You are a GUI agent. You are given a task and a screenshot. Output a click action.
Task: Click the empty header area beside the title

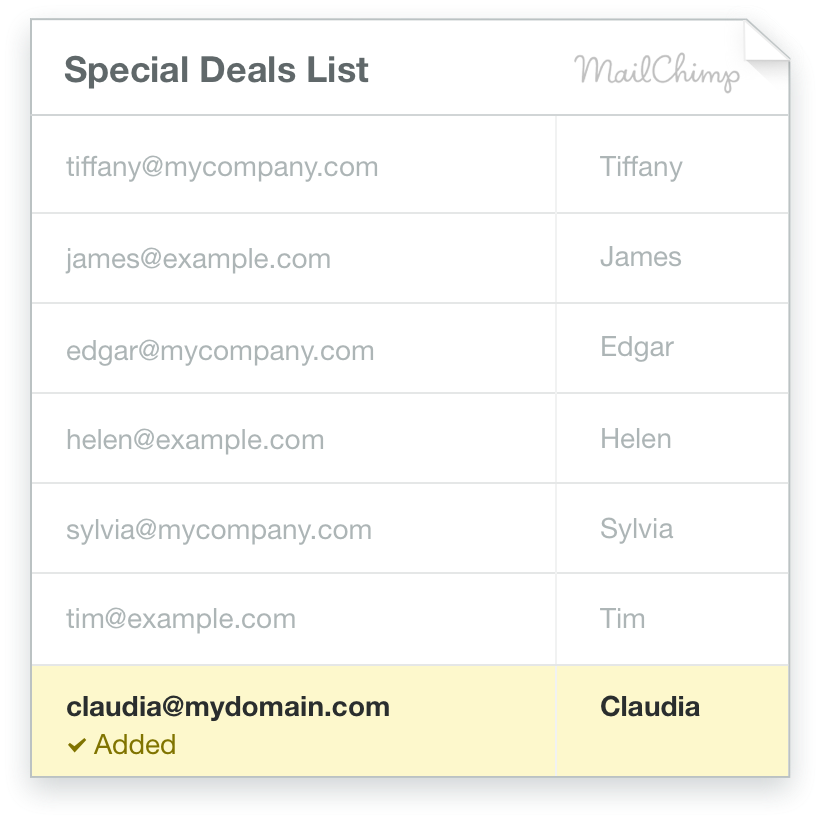471,68
